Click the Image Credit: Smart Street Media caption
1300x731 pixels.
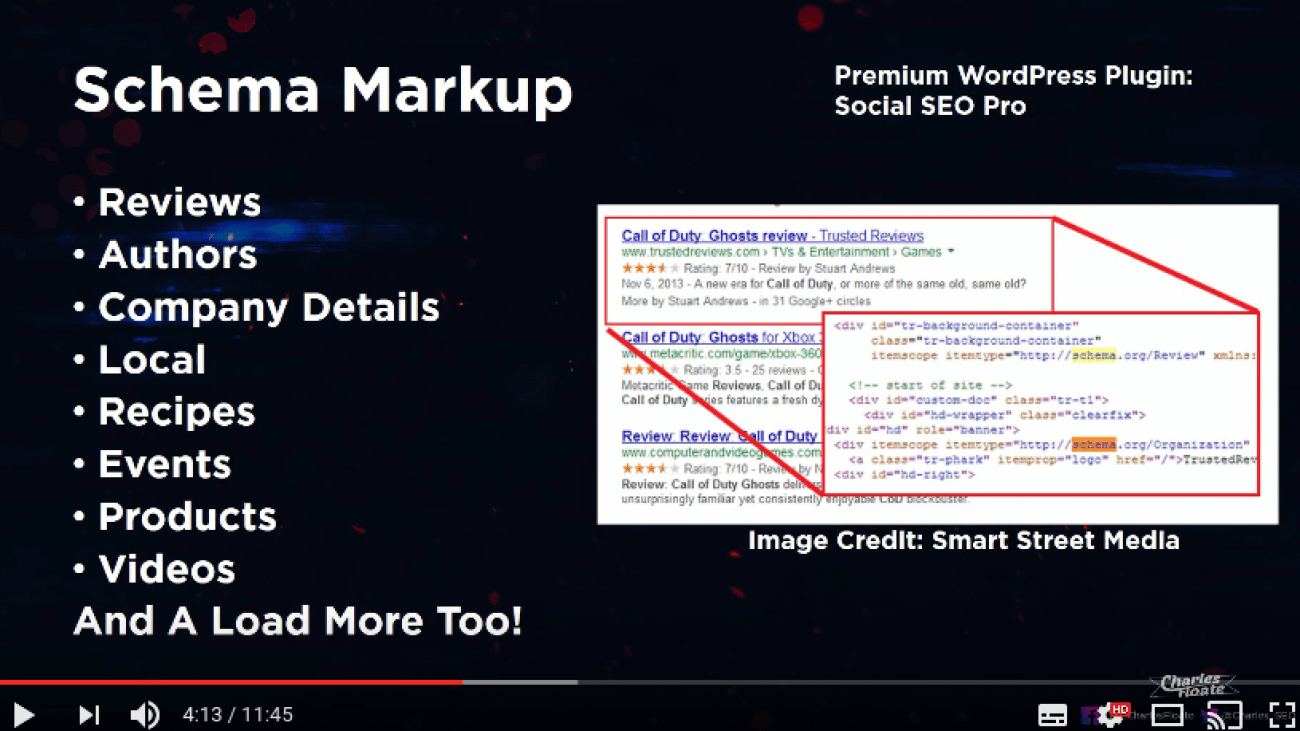[x=963, y=541]
